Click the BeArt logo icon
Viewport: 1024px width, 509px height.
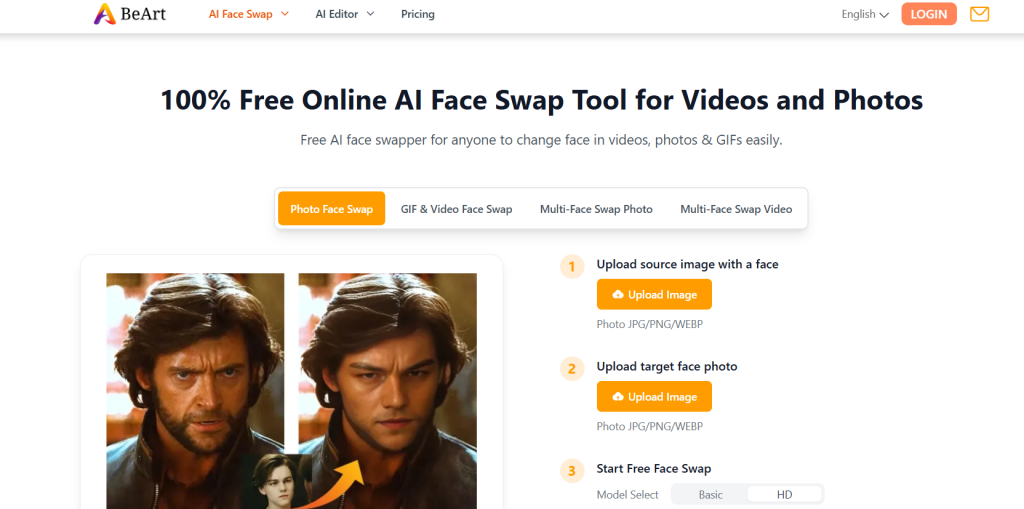(x=104, y=14)
